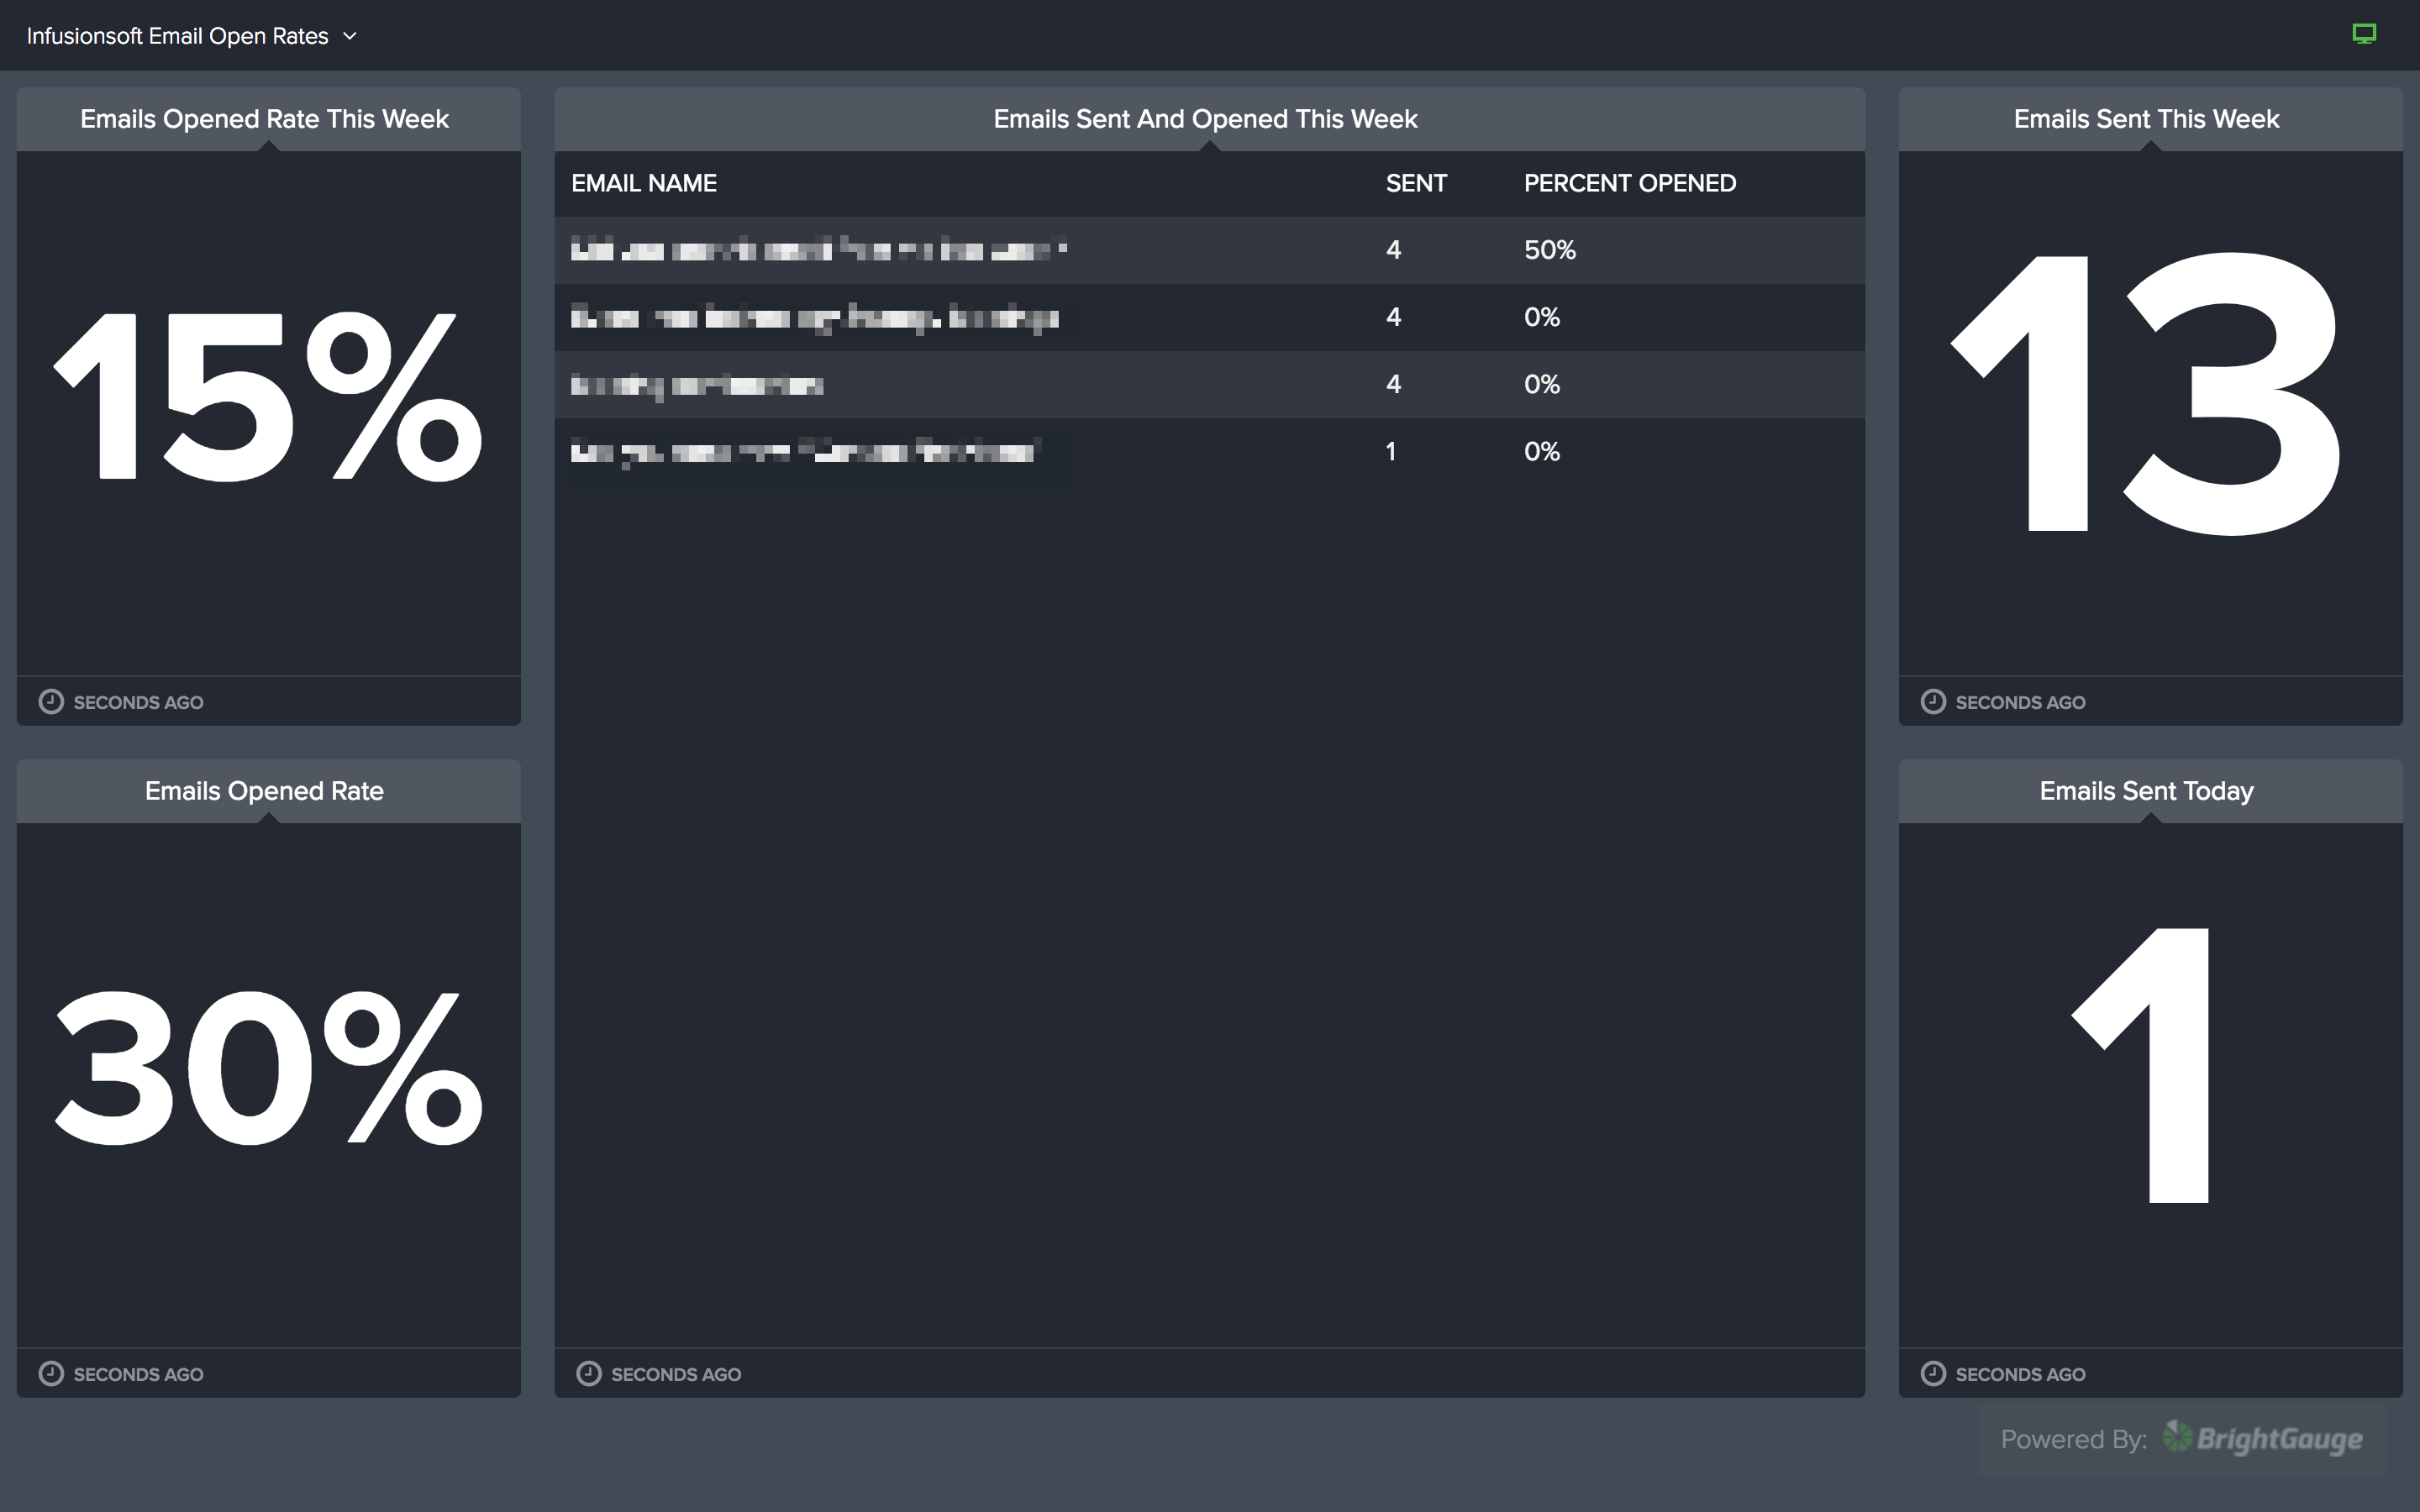Screen dimensions: 2420x1512
Task: Click SECONDS AGO under Emails Sent Today
Action: [x=2020, y=1374]
